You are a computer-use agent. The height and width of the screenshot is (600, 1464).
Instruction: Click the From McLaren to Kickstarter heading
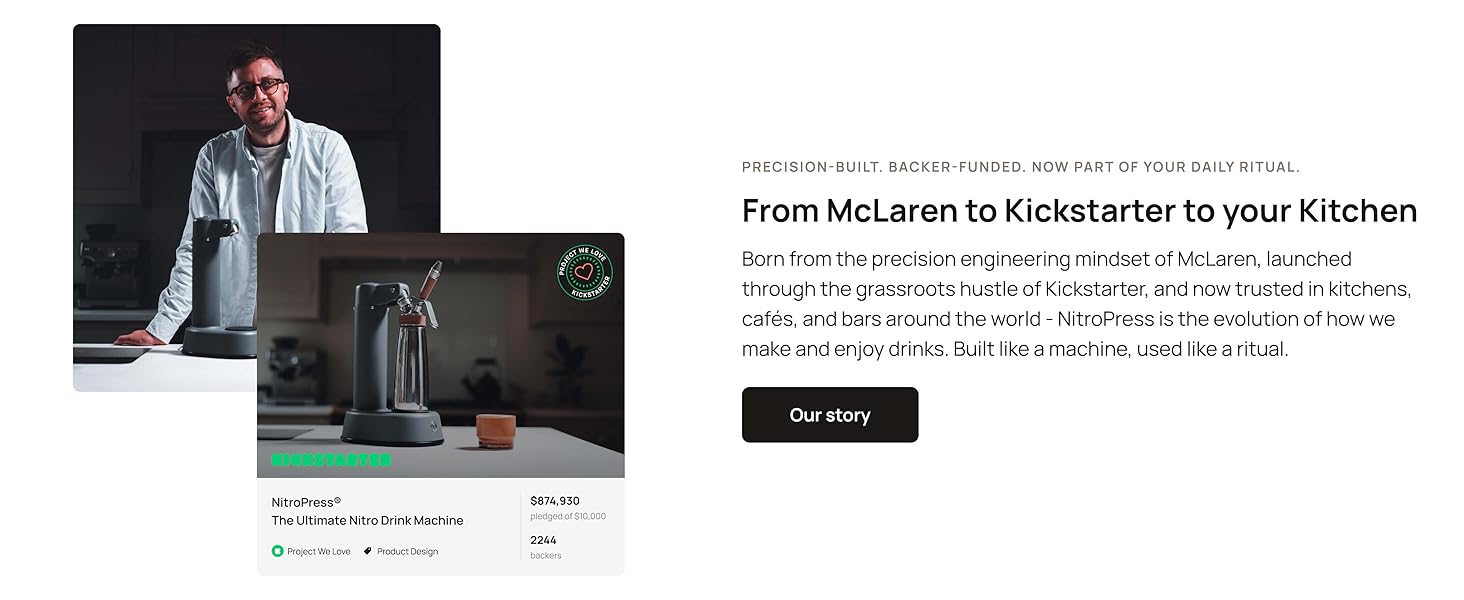click(x=1079, y=211)
